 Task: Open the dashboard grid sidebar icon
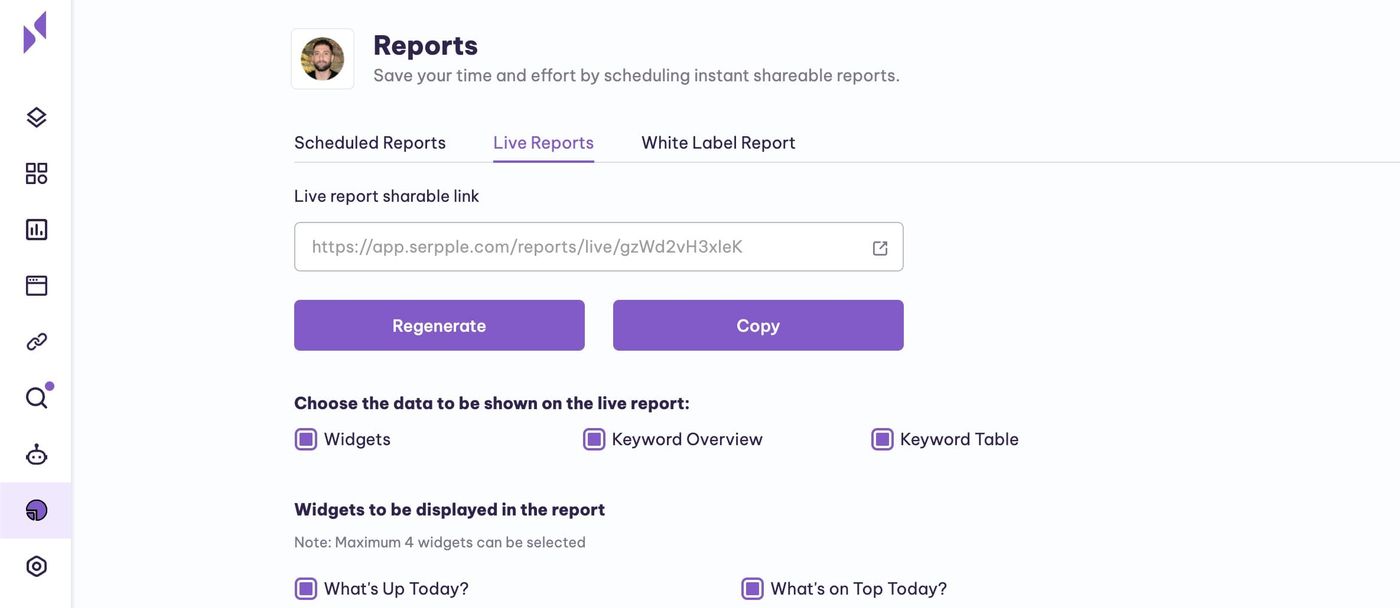coord(36,174)
